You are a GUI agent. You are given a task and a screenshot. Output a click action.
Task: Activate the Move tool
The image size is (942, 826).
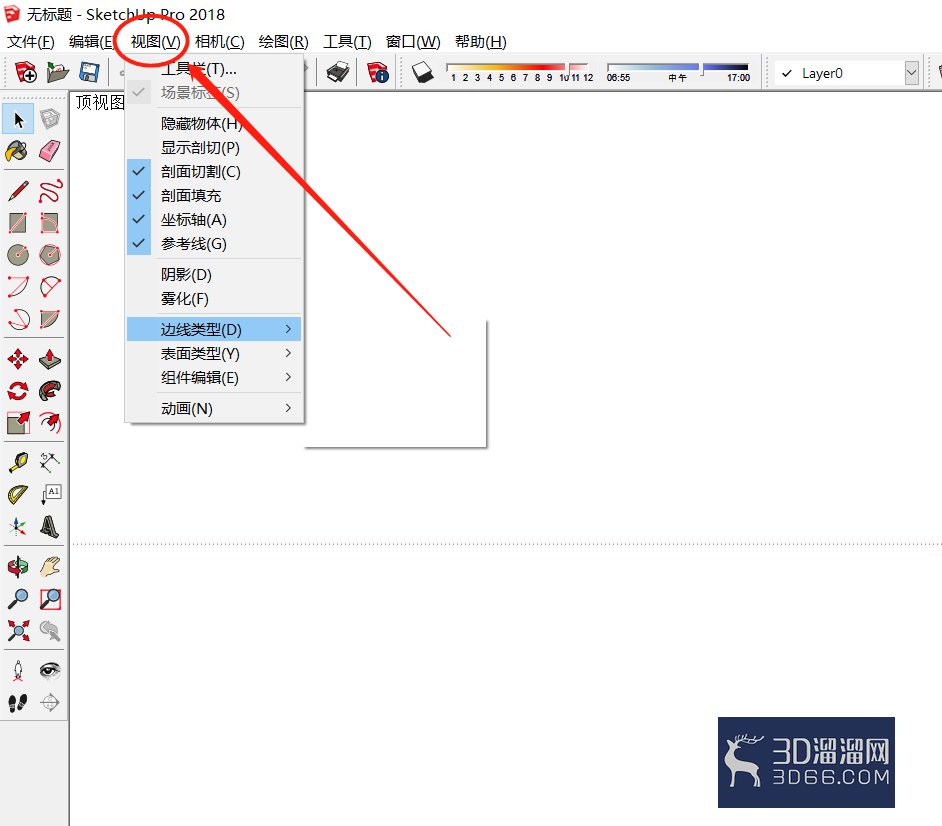(x=18, y=359)
